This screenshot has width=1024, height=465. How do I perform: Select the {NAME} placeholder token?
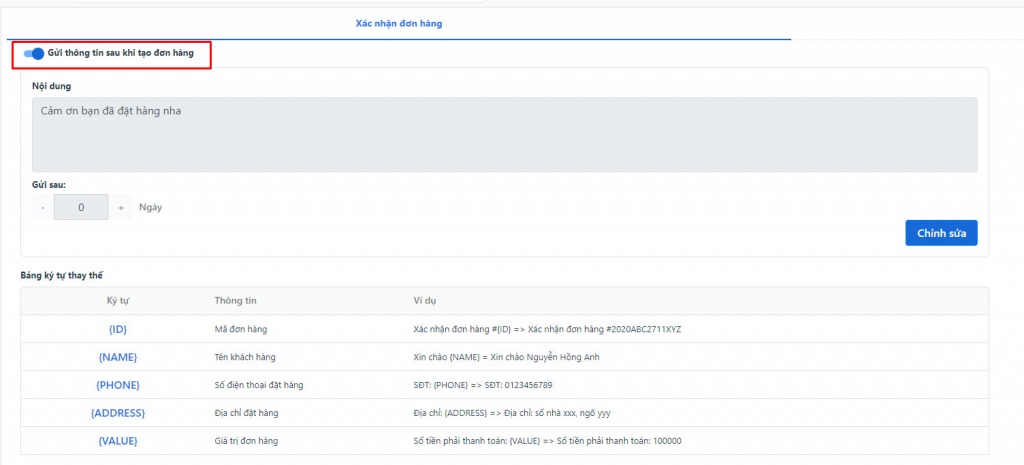point(118,357)
